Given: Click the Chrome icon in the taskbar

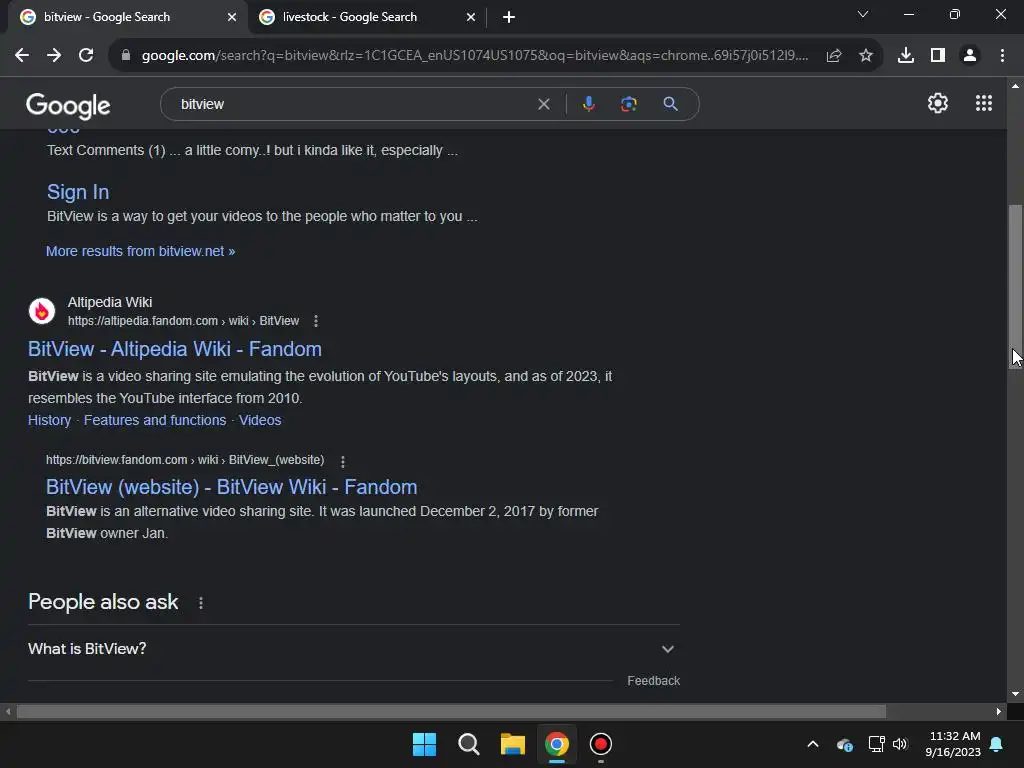Looking at the screenshot, I should click(557, 744).
